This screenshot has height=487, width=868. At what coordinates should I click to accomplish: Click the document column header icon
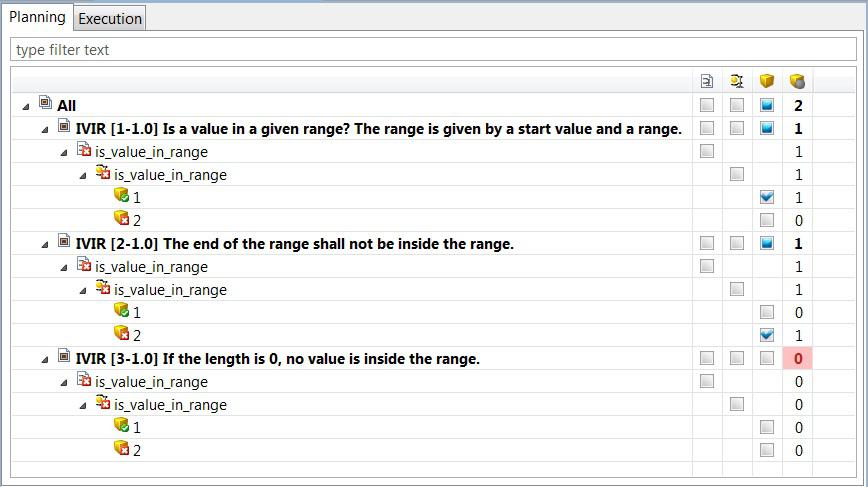pyautogui.click(x=707, y=81)
